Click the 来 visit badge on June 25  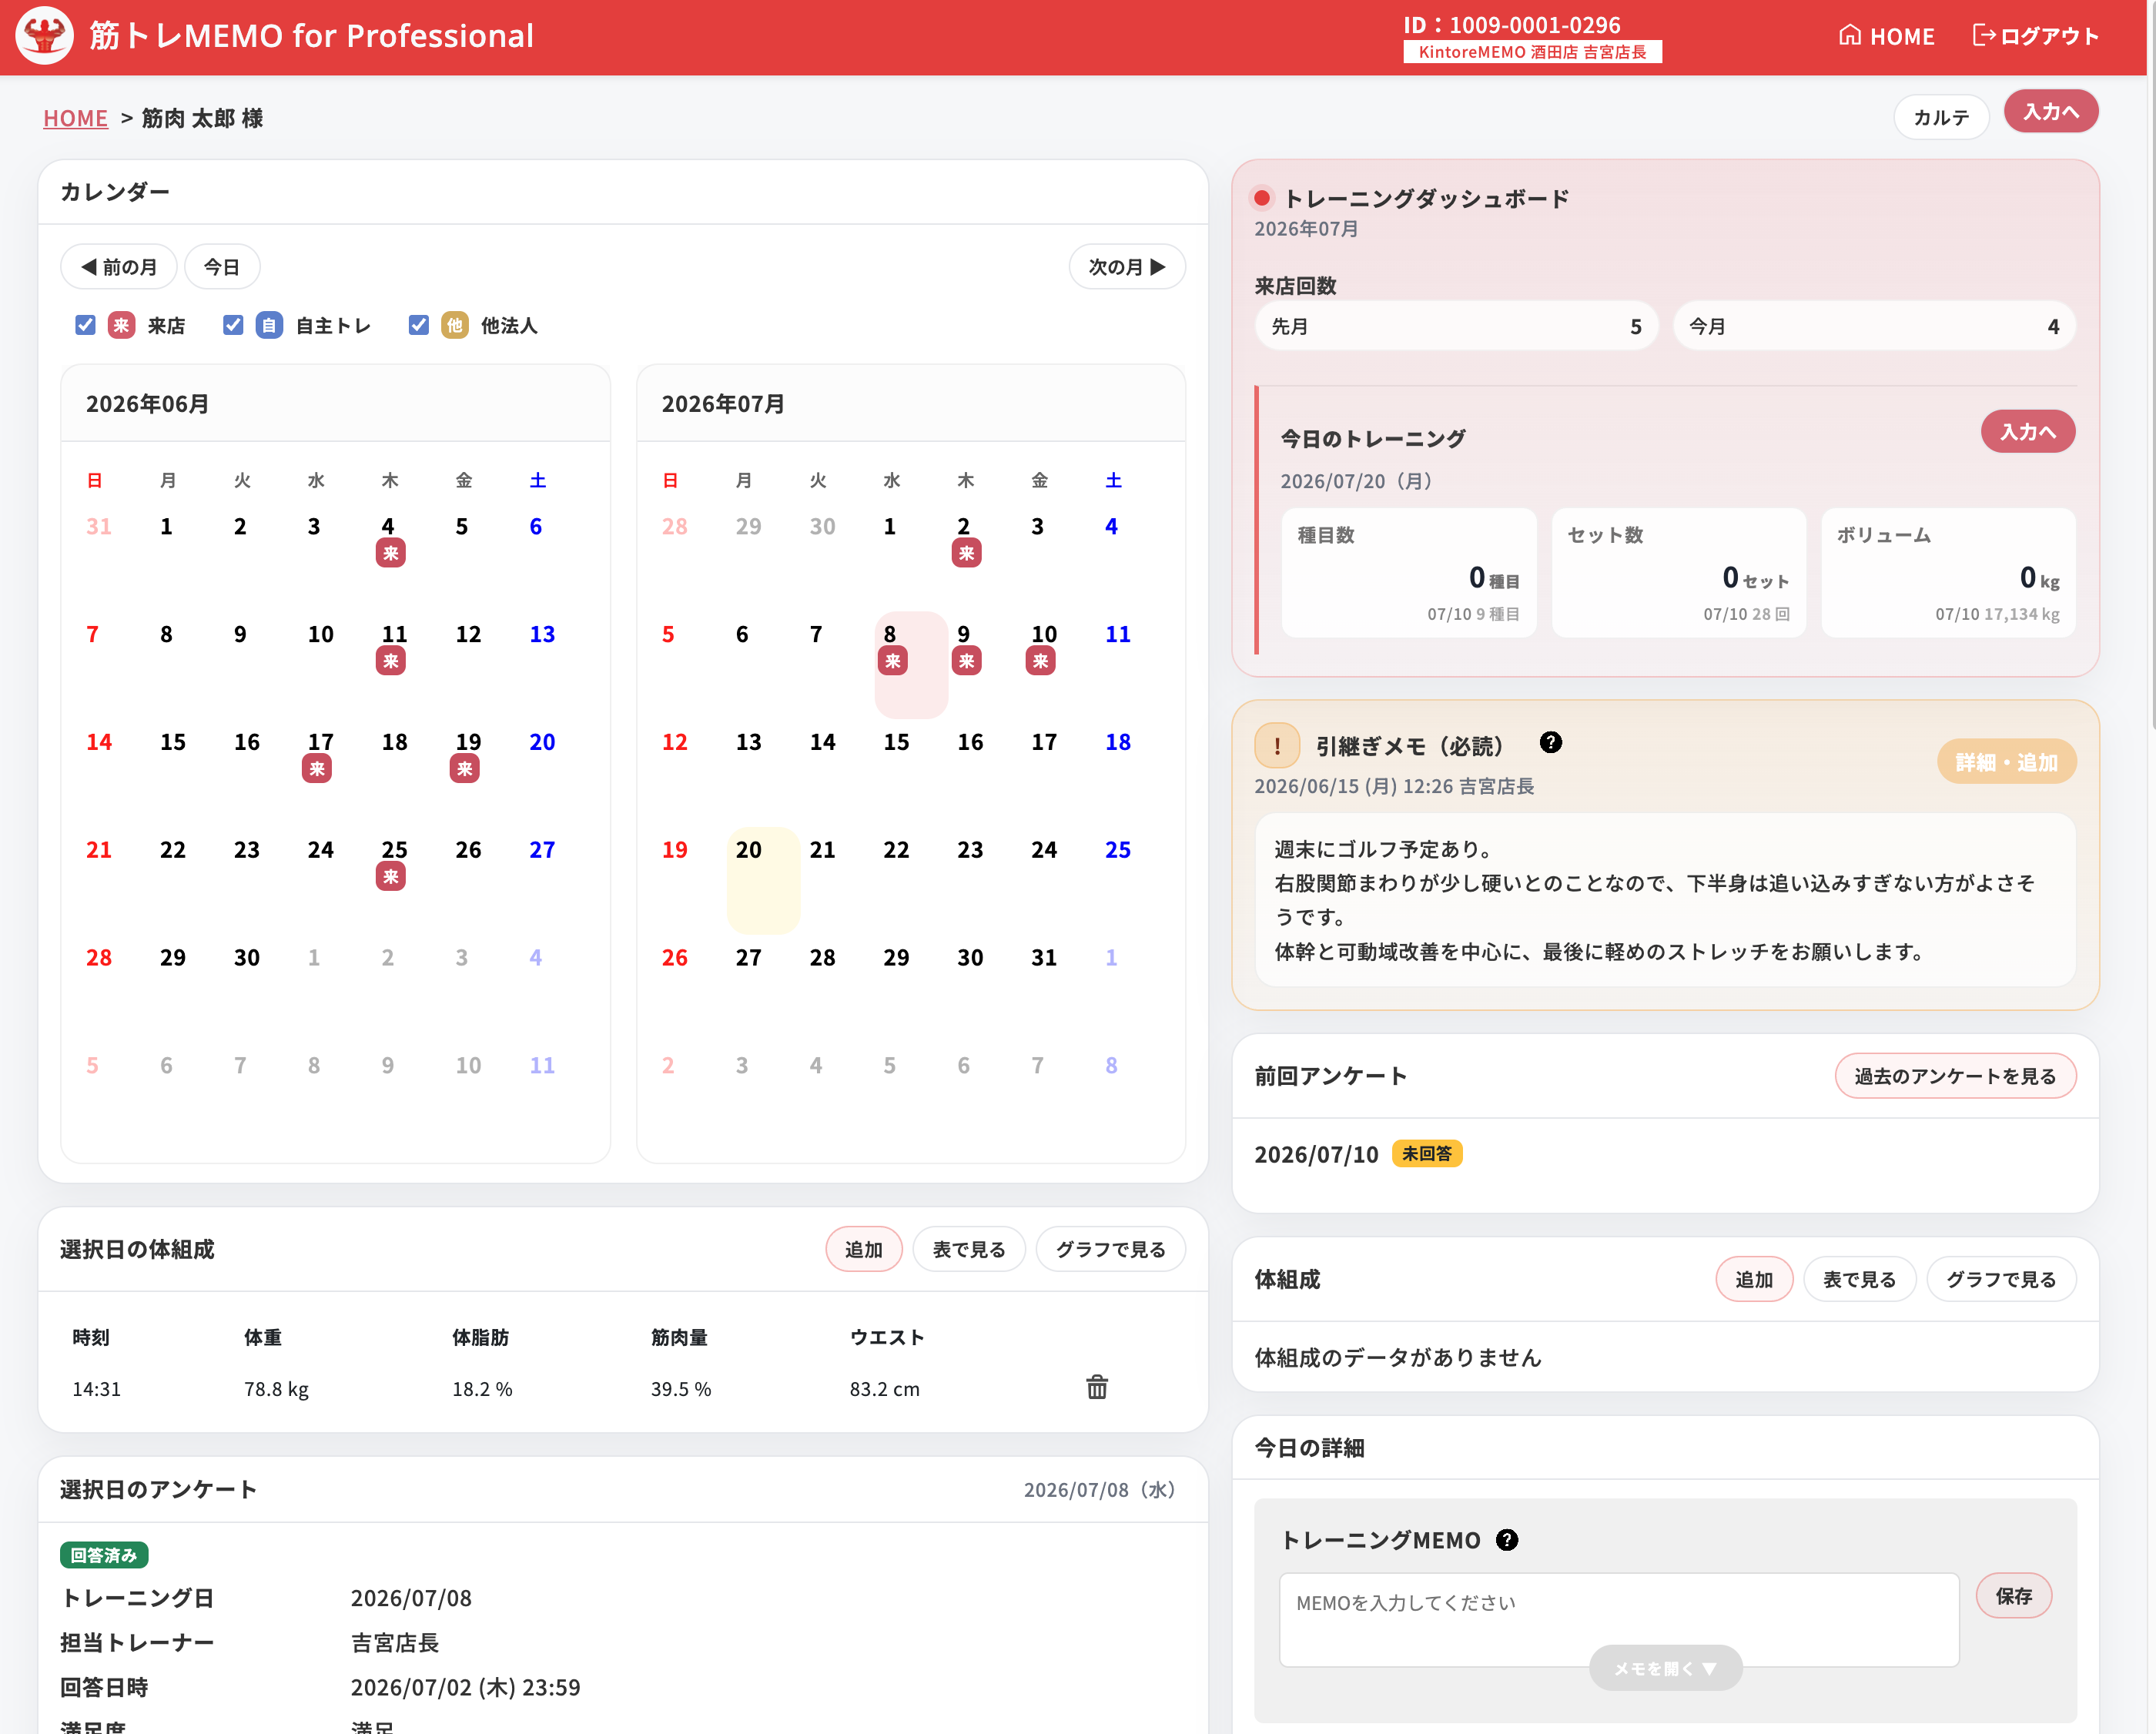tap(390, 877)
